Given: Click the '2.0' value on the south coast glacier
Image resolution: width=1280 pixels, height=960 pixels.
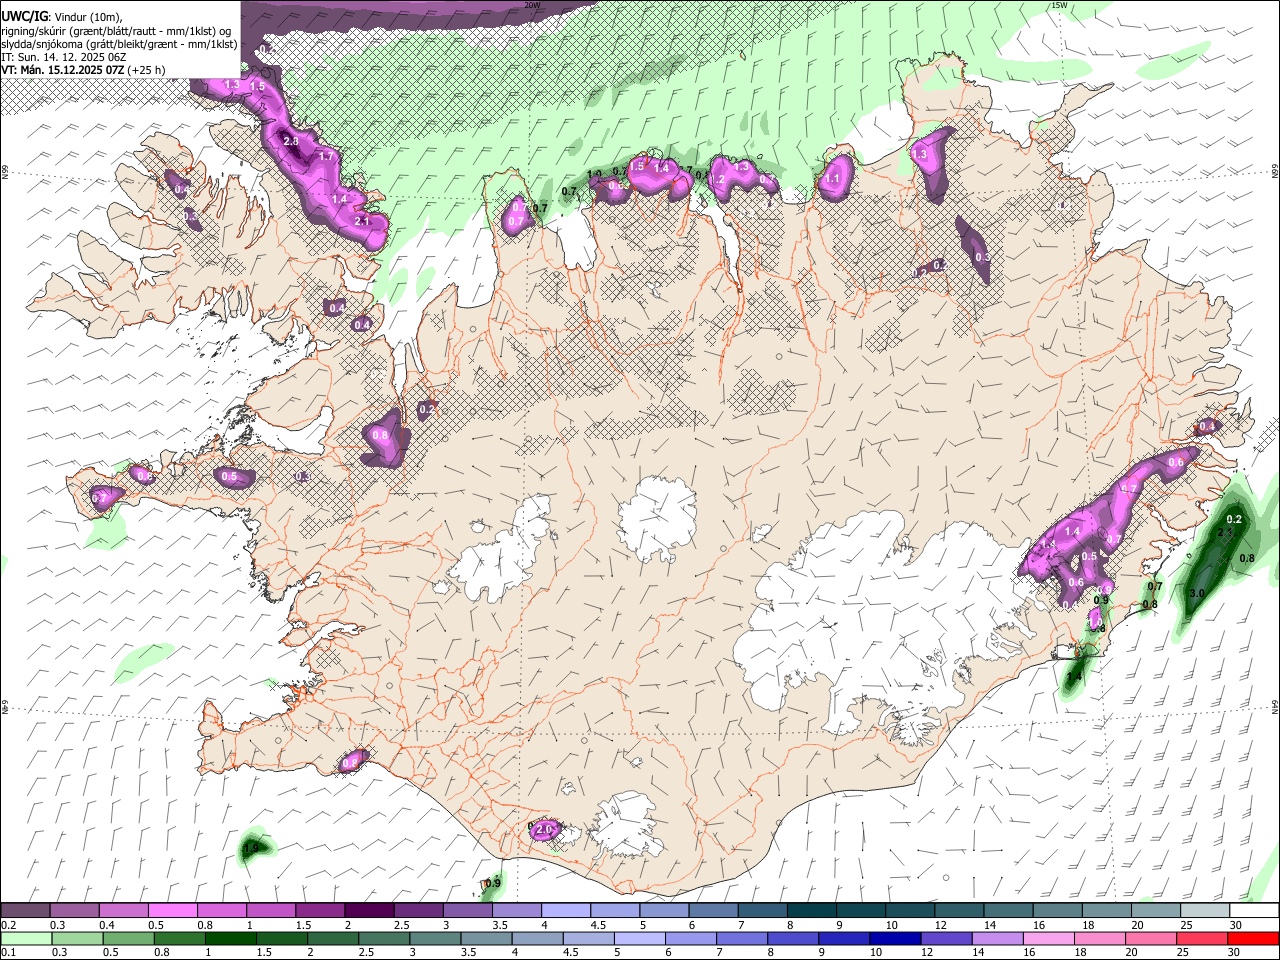Looking at the screenshot, I should (x=545, y=830).
